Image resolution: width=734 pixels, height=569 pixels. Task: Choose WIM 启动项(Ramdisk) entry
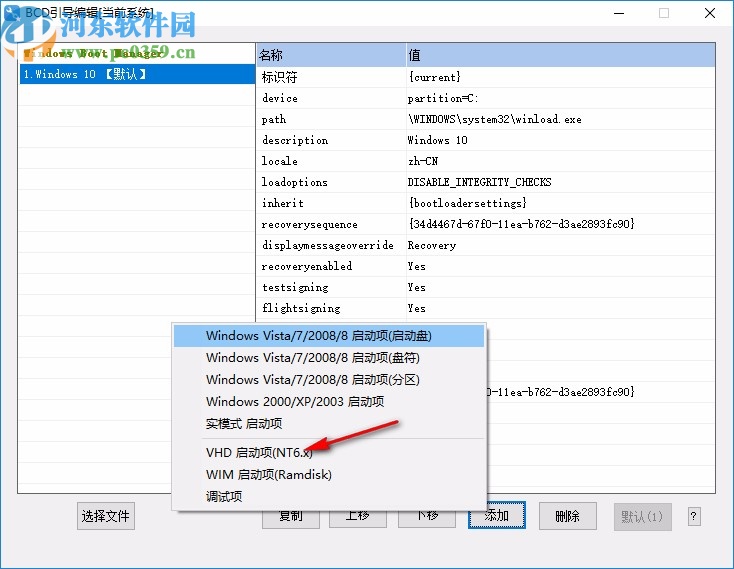tap(329, 474)
